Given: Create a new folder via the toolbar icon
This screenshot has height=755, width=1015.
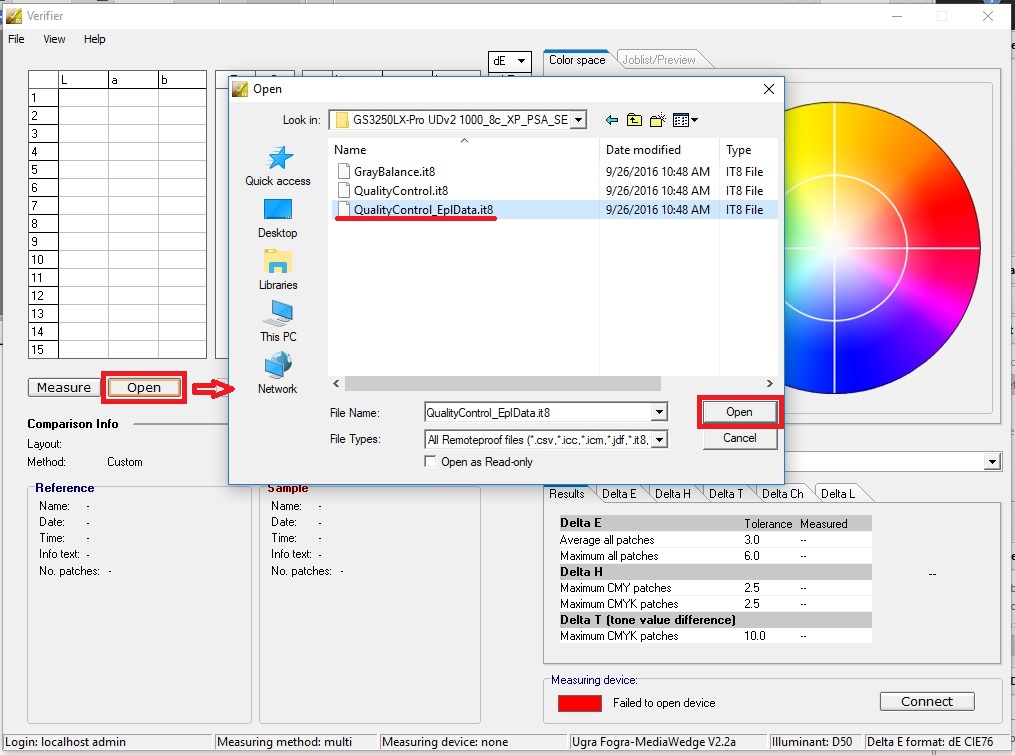Looking at the screenshot, I should pyautogui.click(x=658, y=120).
